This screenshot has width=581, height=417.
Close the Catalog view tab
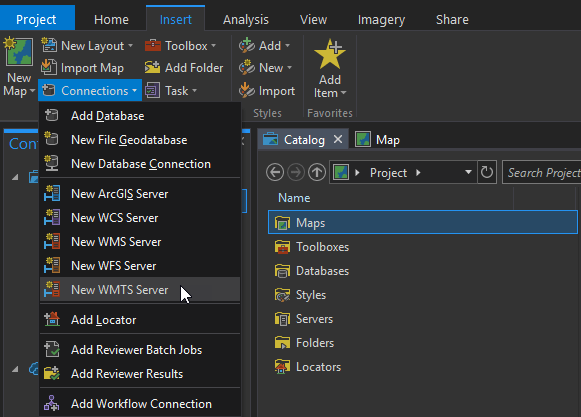[x=338, y=139]
